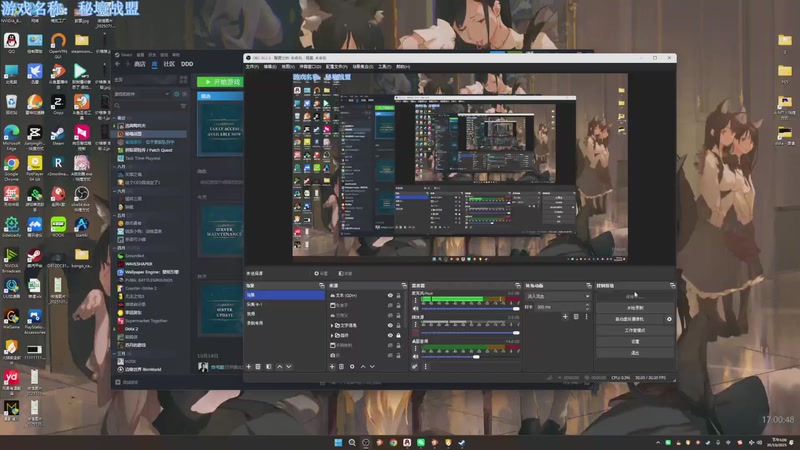Image resolution: width=800 pixels, height=450 pixels.
Task: Move selected source up in Sources panel
Action: (363, 366)
